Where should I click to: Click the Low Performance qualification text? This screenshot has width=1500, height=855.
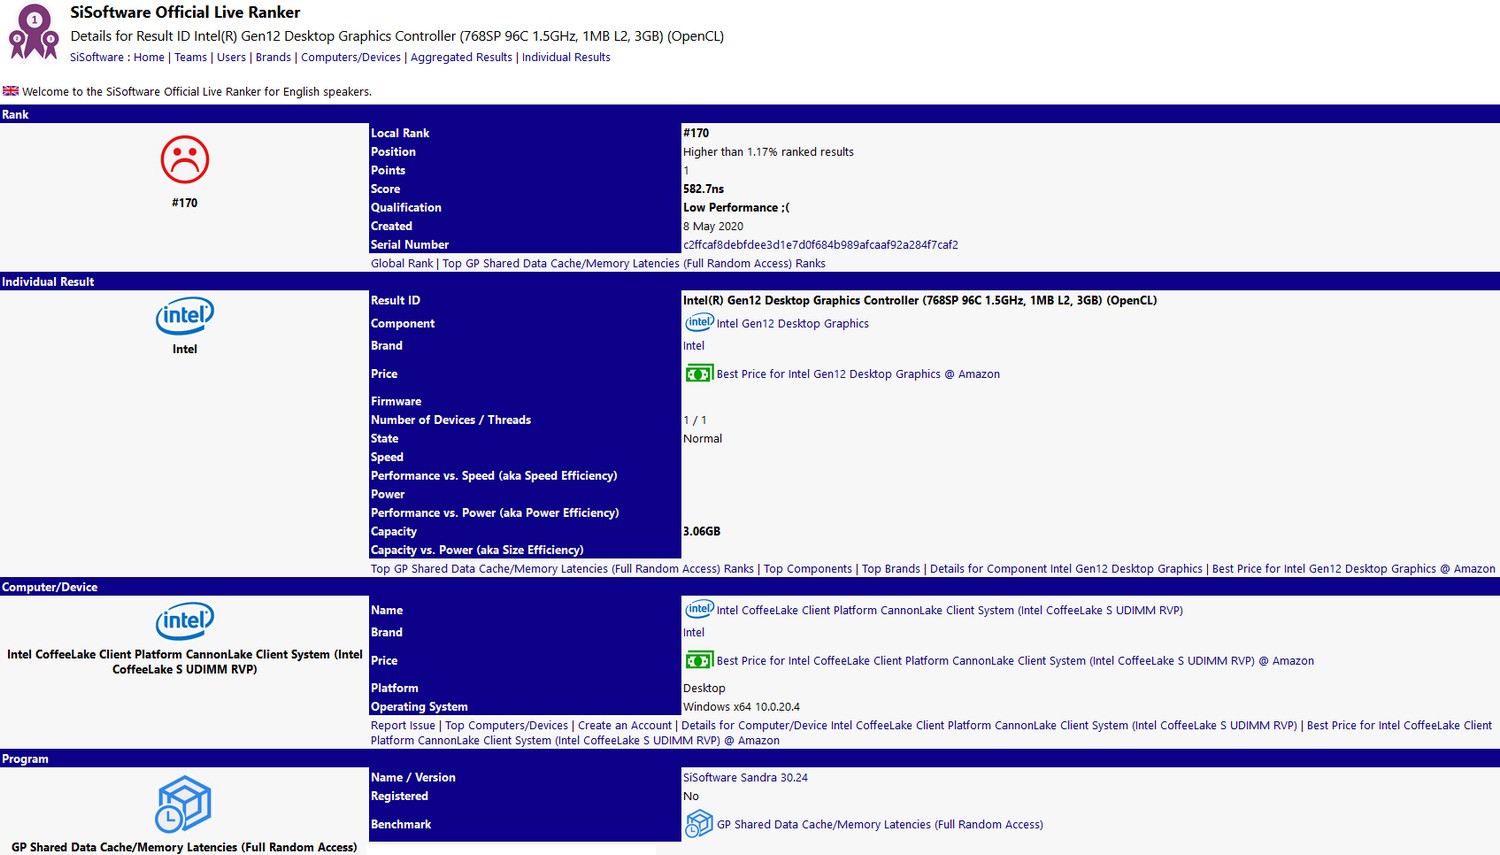pos(736,208)
